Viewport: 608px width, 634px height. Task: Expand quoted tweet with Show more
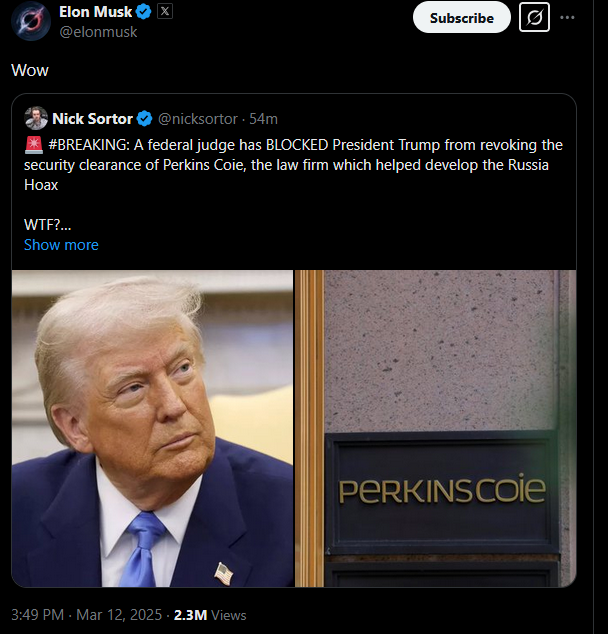(61, 245)
